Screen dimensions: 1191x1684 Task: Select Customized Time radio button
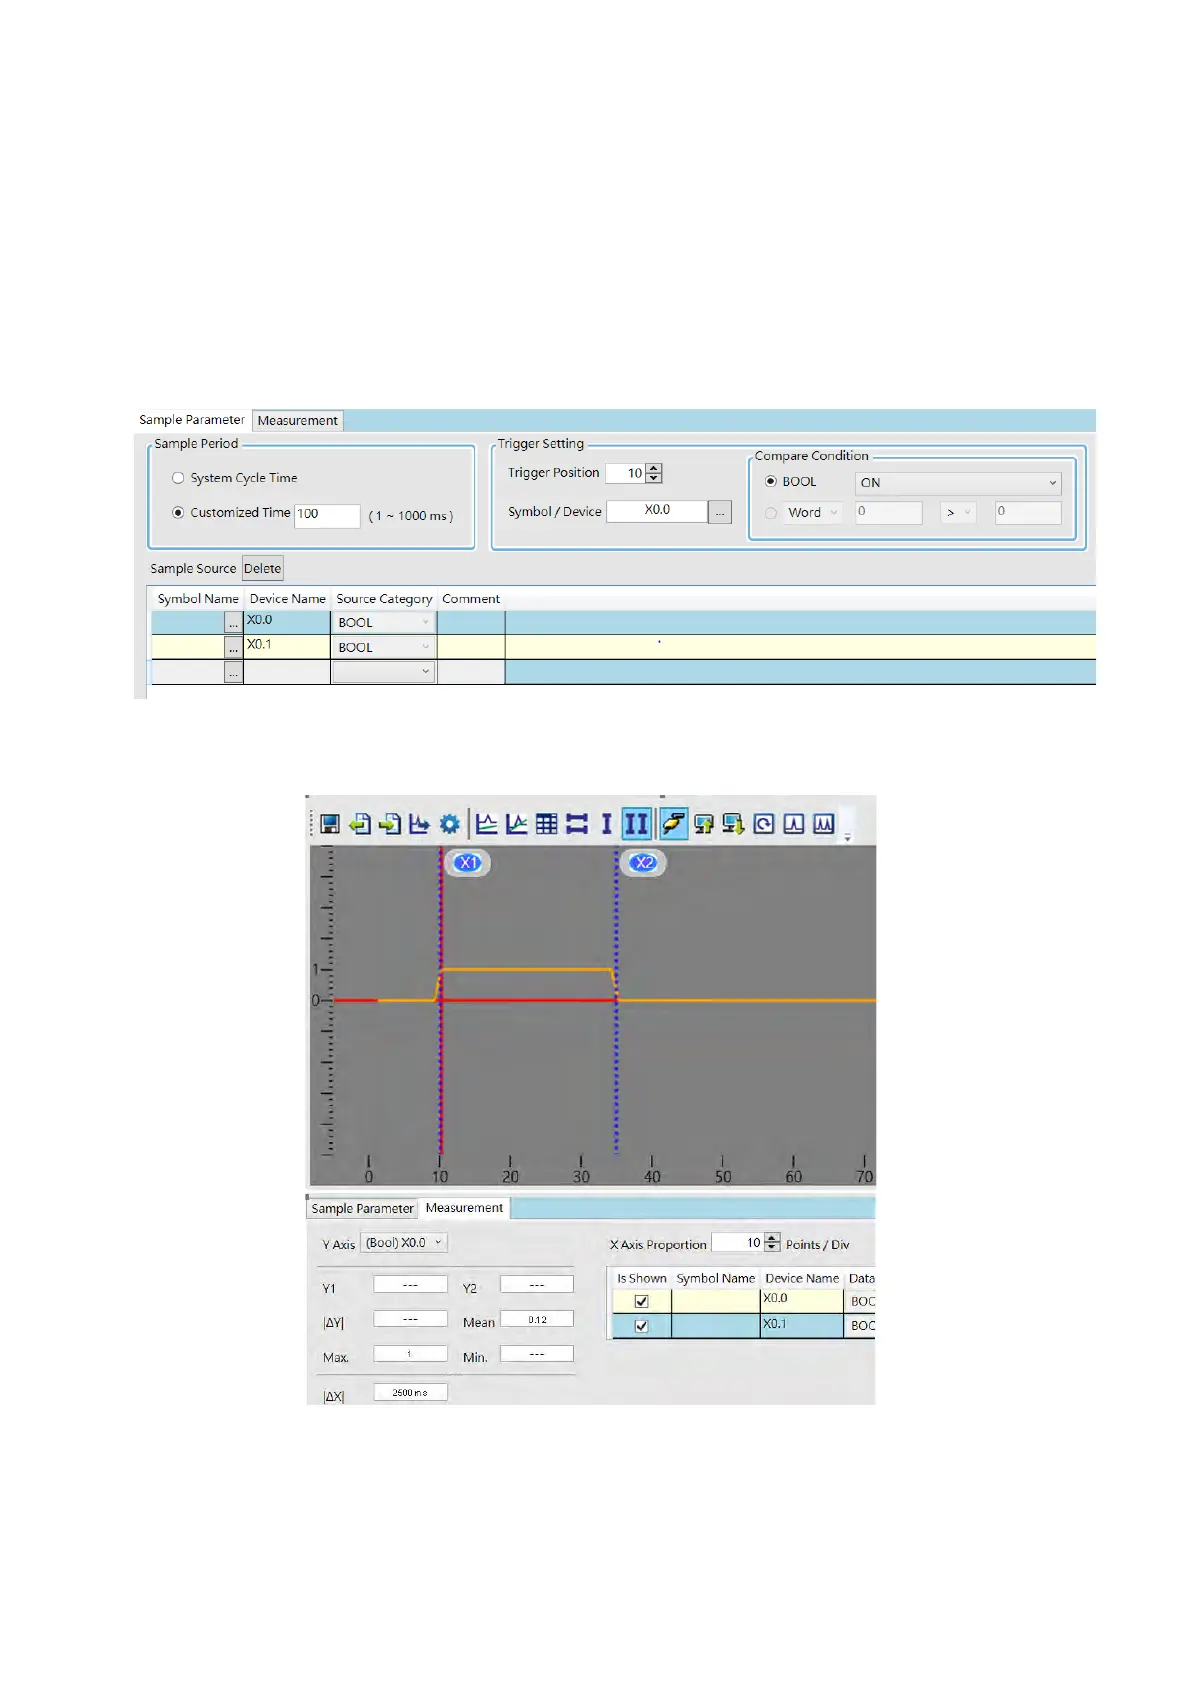click(178, 512)
